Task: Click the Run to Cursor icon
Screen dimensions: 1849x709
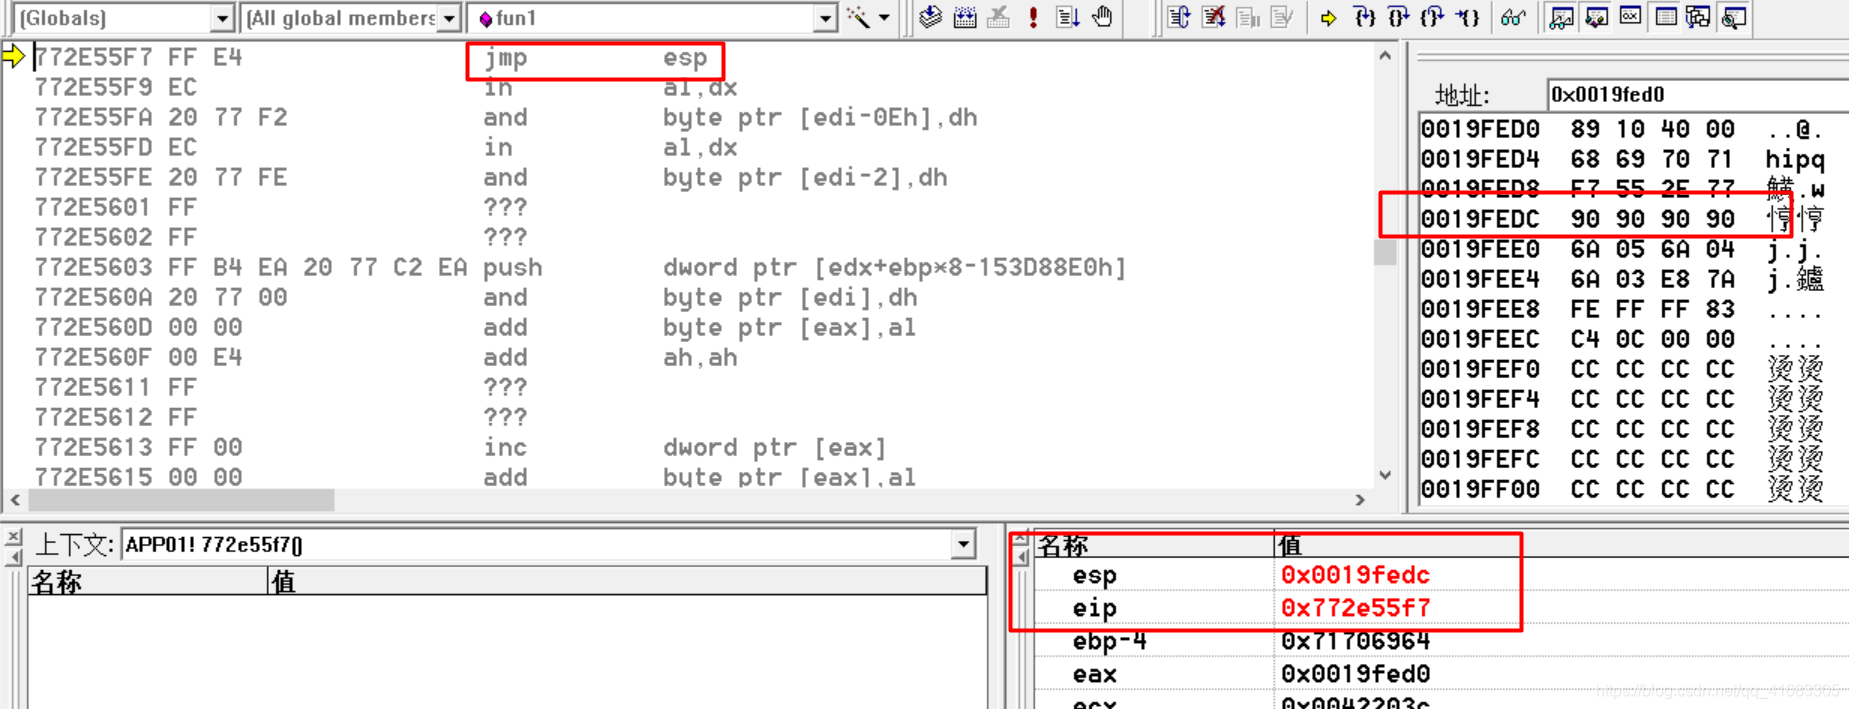Action: click(x=1467, y=17)
